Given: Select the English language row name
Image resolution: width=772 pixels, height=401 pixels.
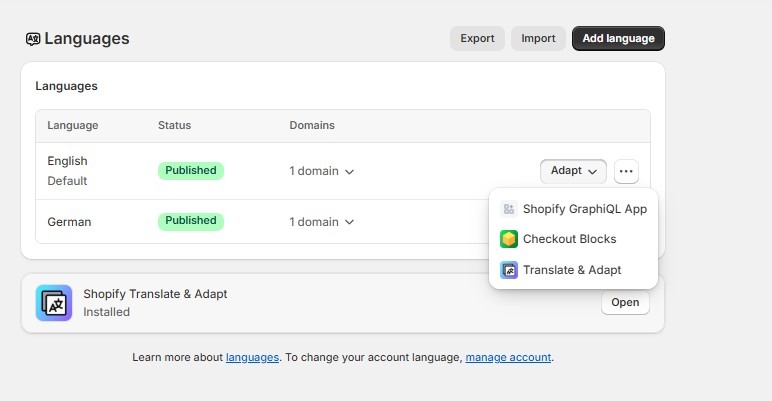Looking at the screenshot, I should (67, 161).
